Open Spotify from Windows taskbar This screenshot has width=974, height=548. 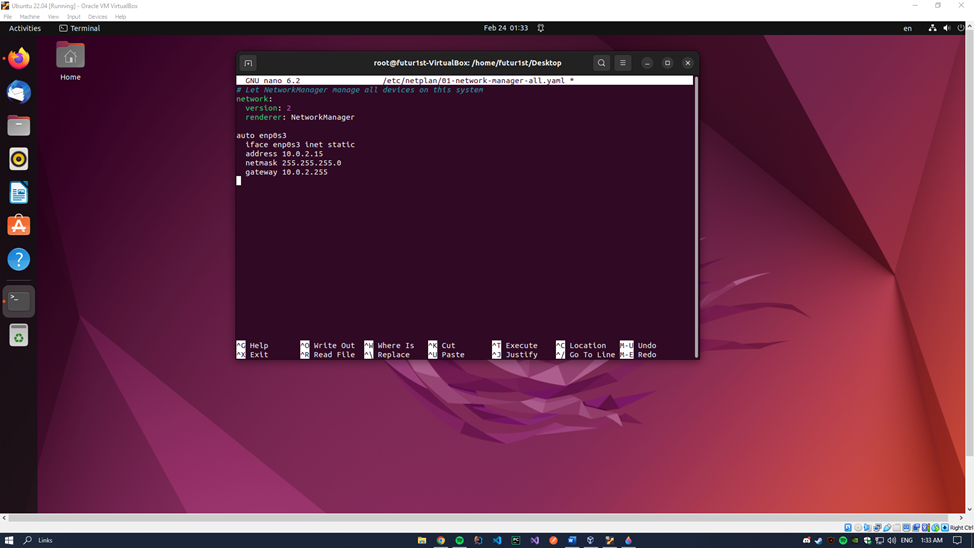click(460, 541)
